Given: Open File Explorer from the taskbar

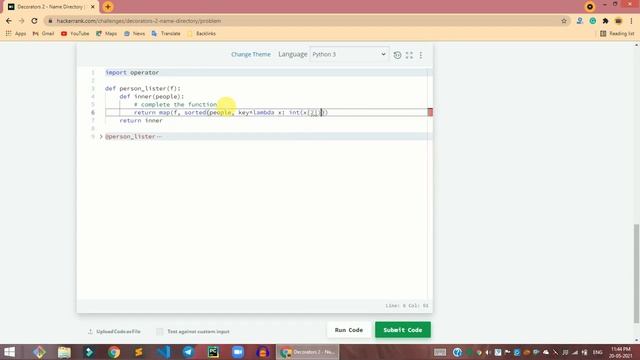Looking at the screenshot, I should [x=64, y=352].
